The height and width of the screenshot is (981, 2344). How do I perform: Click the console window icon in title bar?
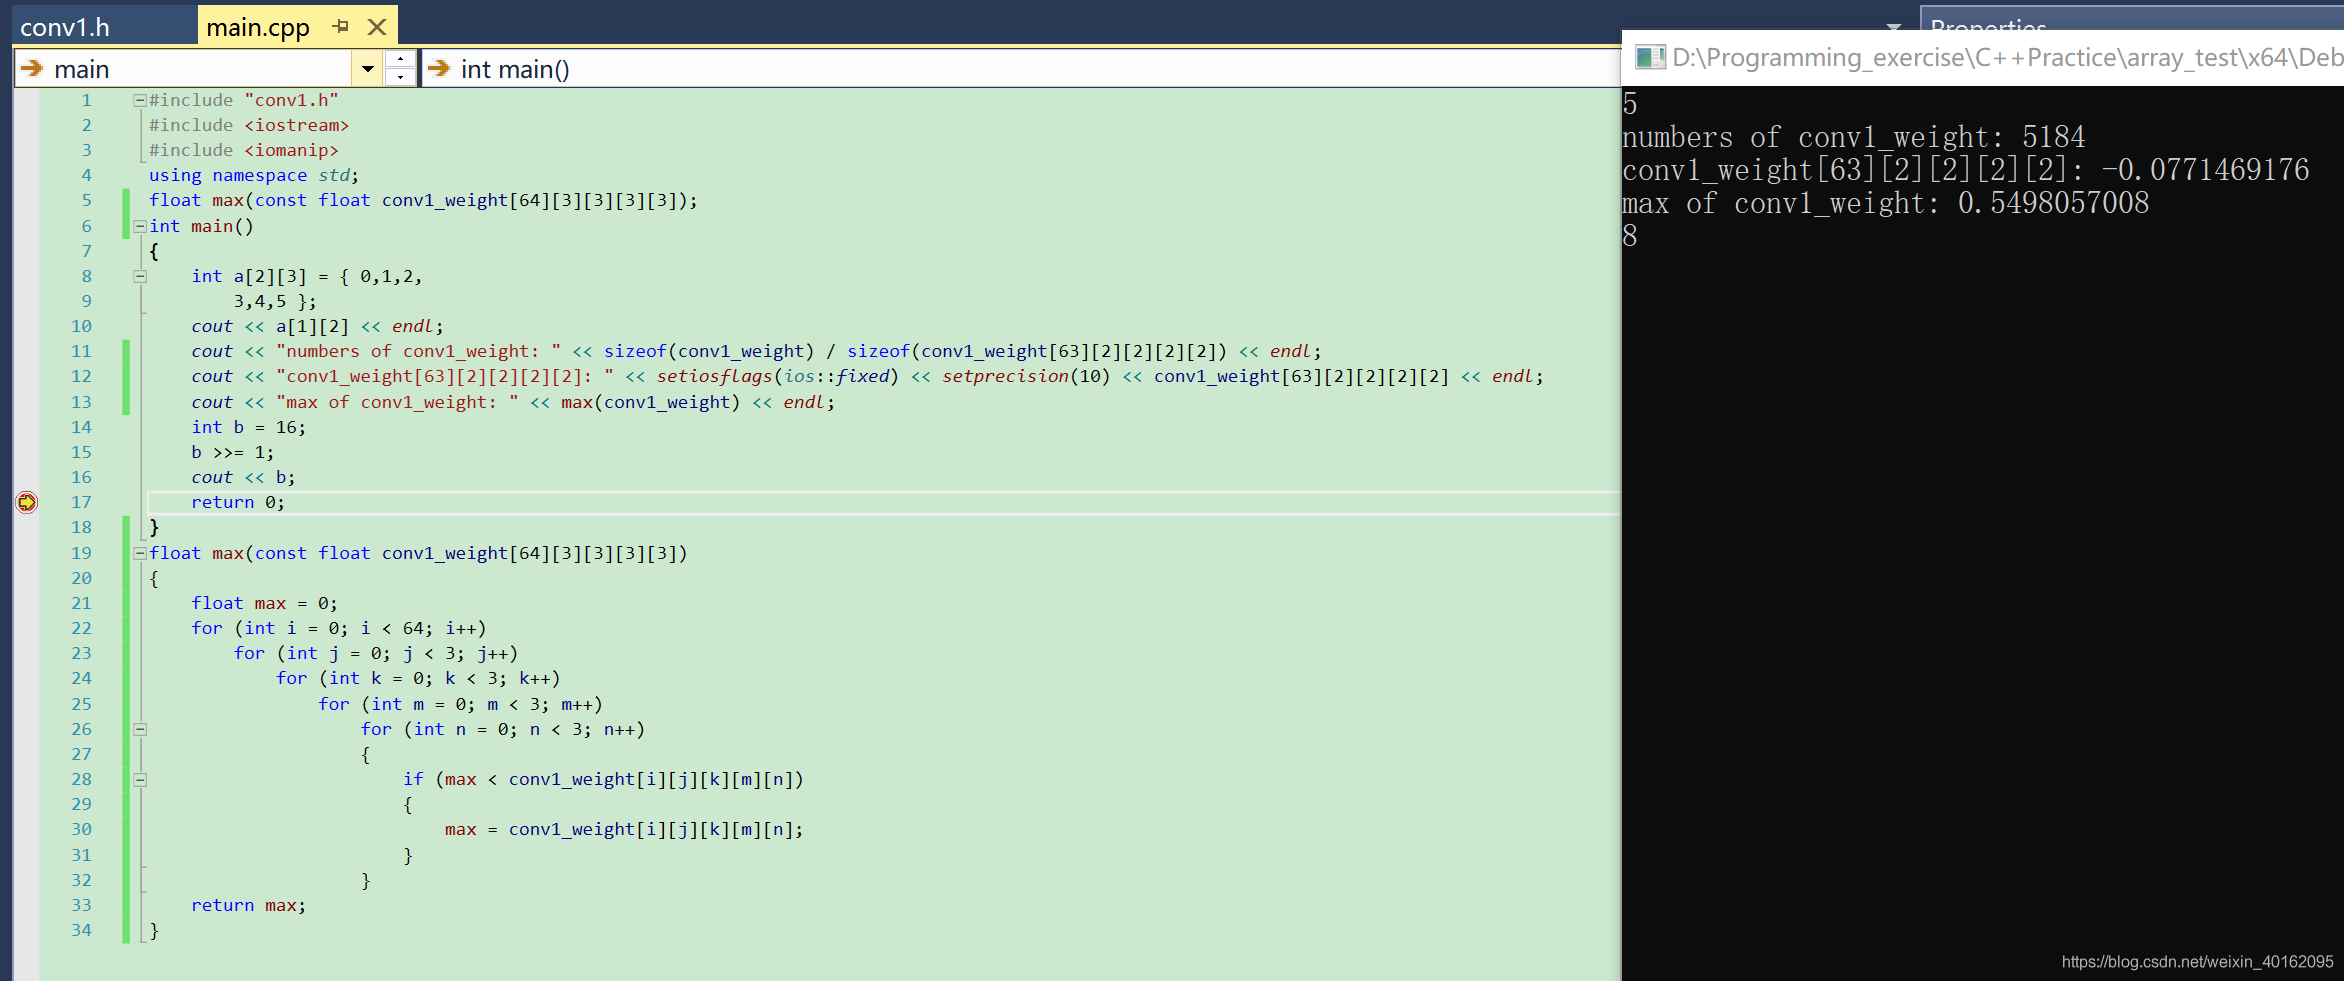click(x=1650, y=57)
